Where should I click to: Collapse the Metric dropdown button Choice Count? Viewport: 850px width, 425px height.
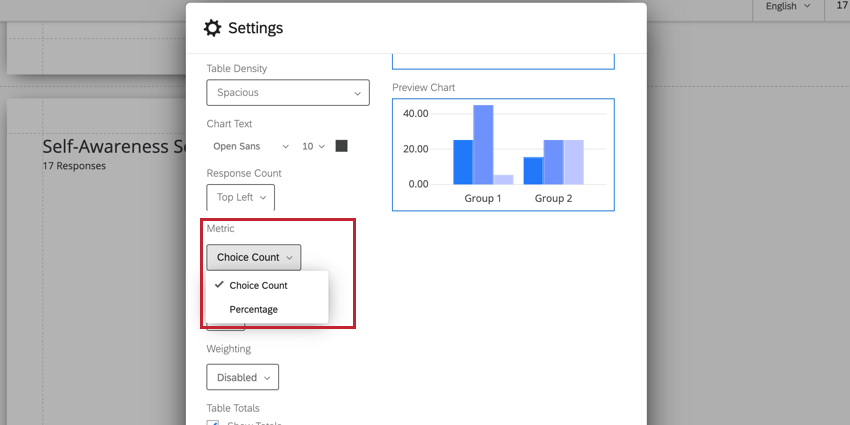254,257
